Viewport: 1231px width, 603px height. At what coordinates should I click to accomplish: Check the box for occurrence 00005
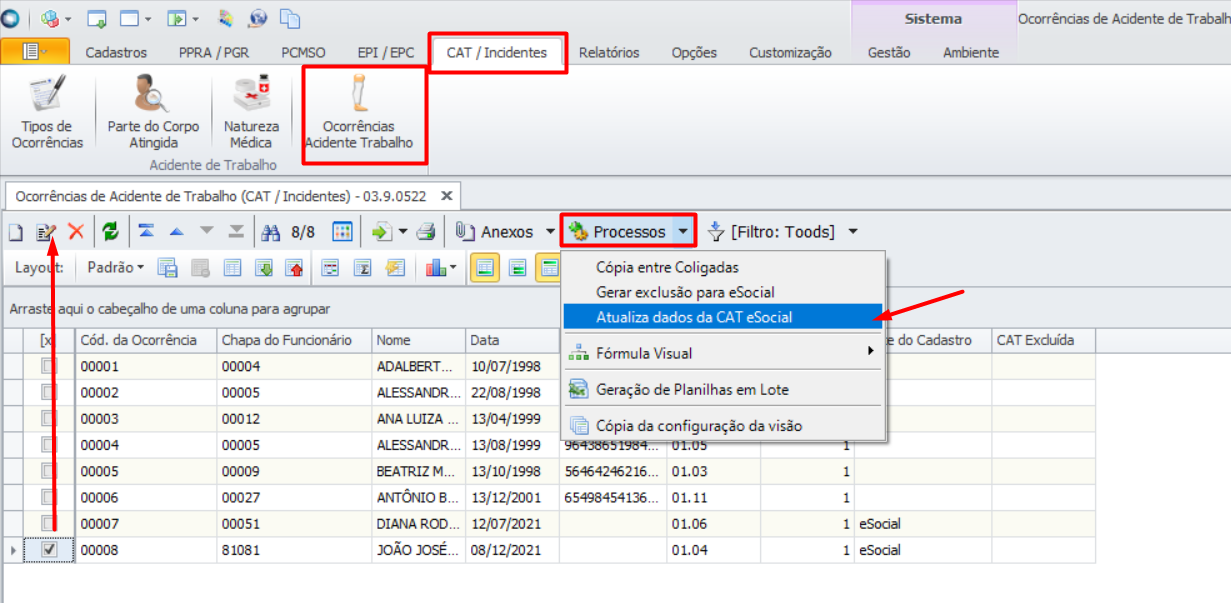click(x=49, y=471)
